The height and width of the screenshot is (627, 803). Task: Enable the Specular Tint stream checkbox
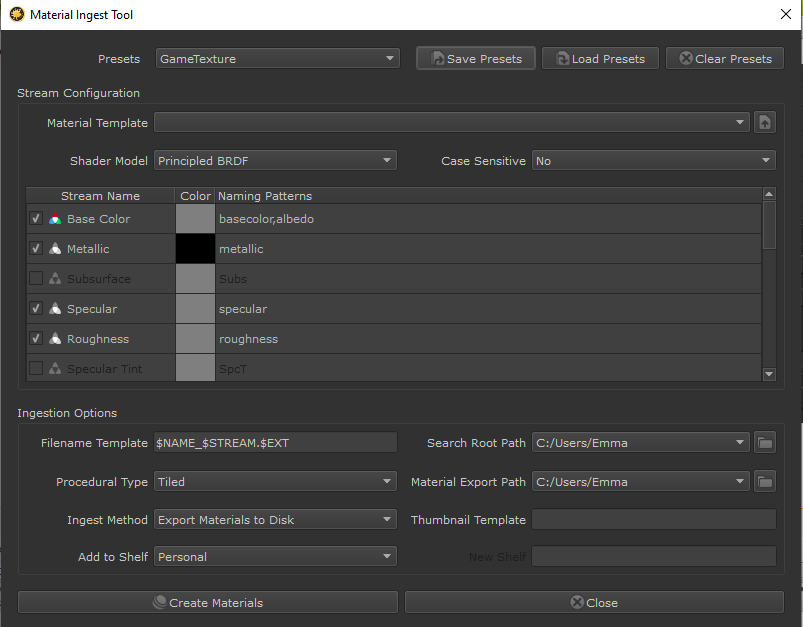pyautogui.click(x=36, y=369)
